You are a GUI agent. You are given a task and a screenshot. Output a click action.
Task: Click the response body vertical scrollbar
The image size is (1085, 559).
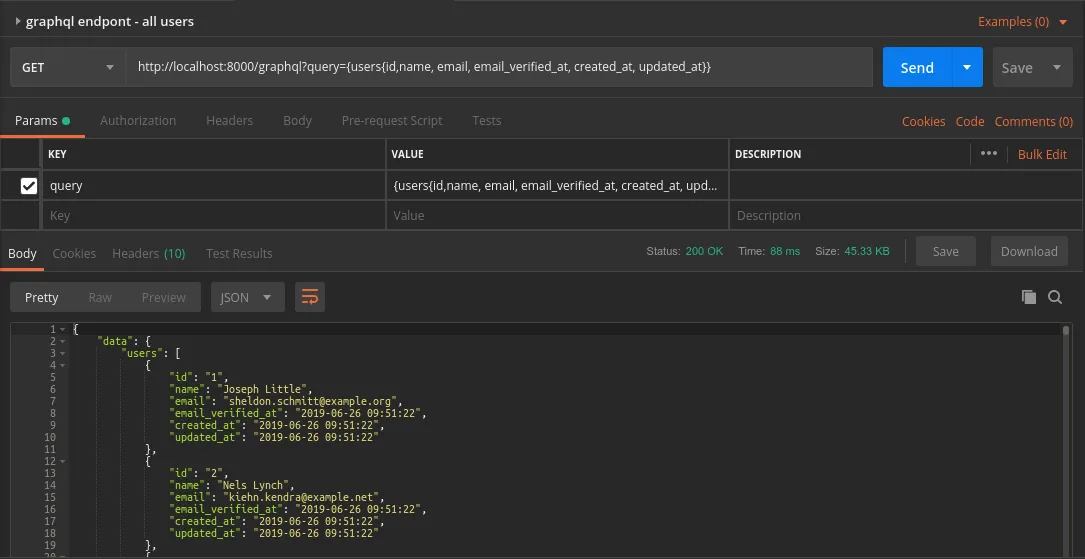pyautogui.click(x=1066, y=440)
